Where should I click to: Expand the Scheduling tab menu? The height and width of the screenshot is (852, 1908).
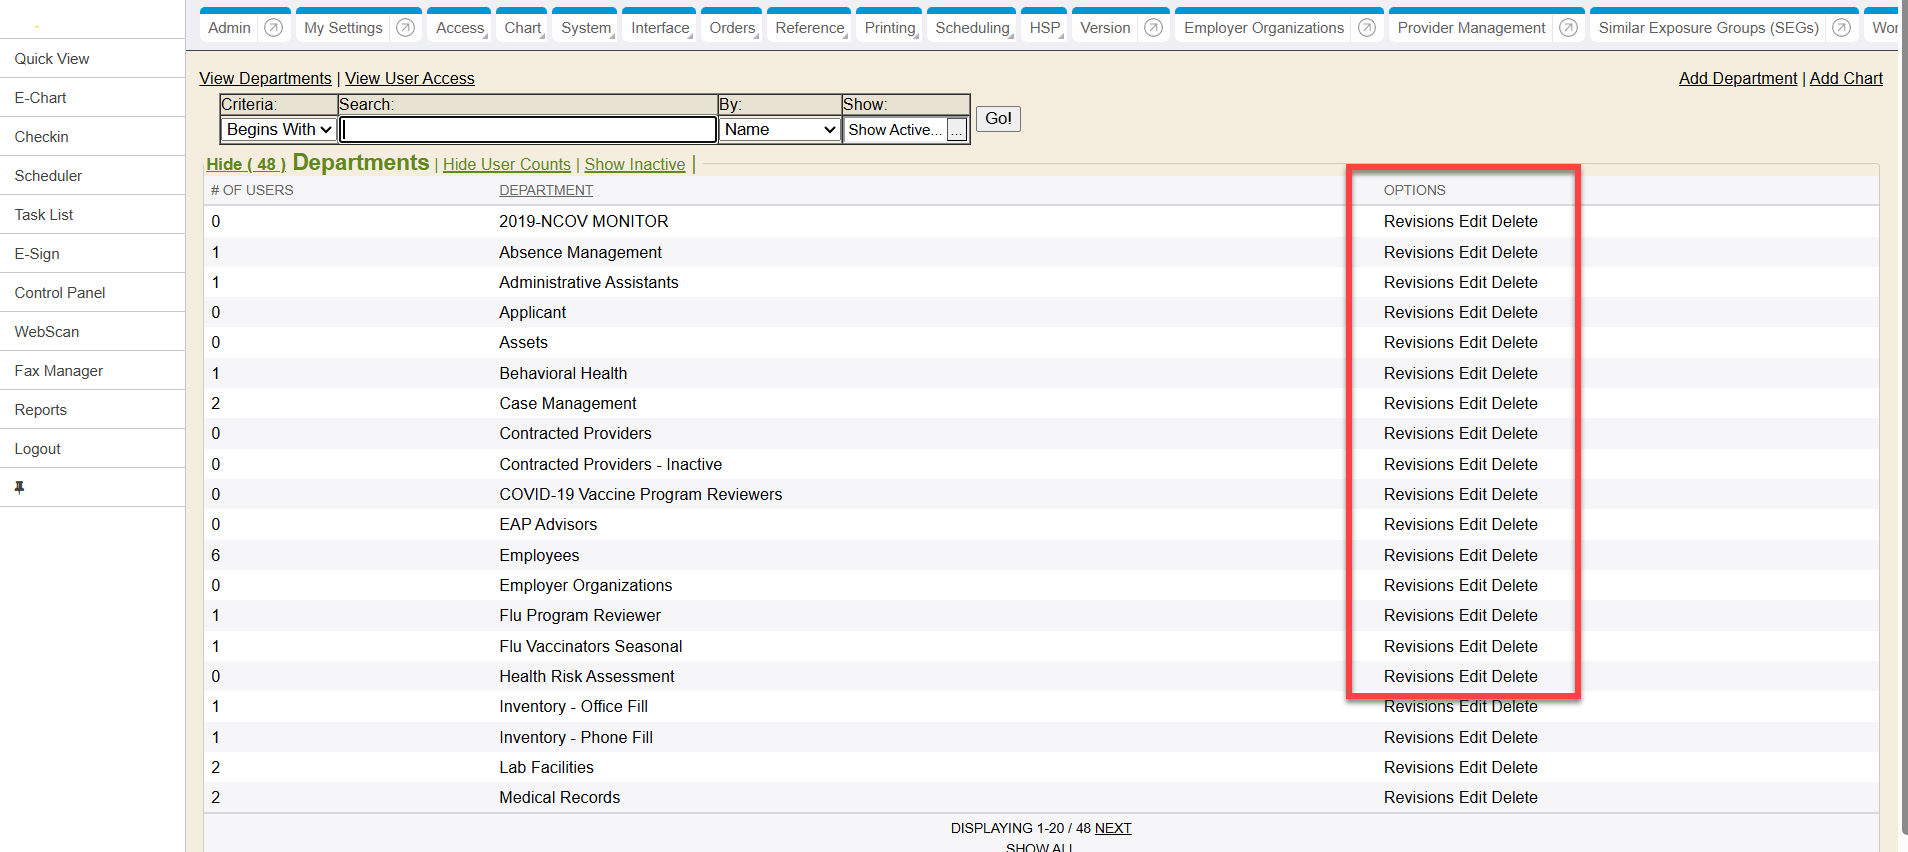(x=973, y=28)
